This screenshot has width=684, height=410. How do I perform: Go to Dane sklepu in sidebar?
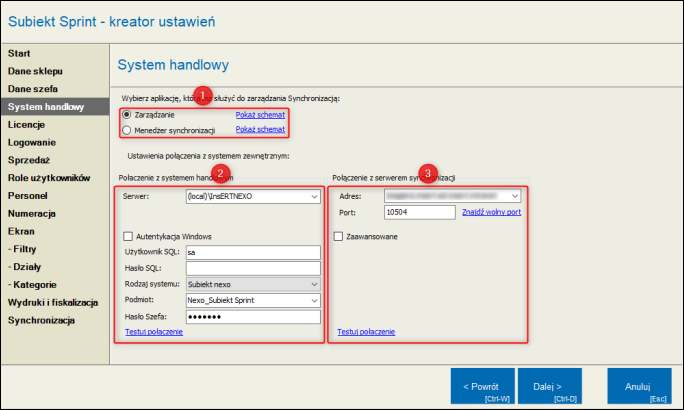(x=35, y=70)
